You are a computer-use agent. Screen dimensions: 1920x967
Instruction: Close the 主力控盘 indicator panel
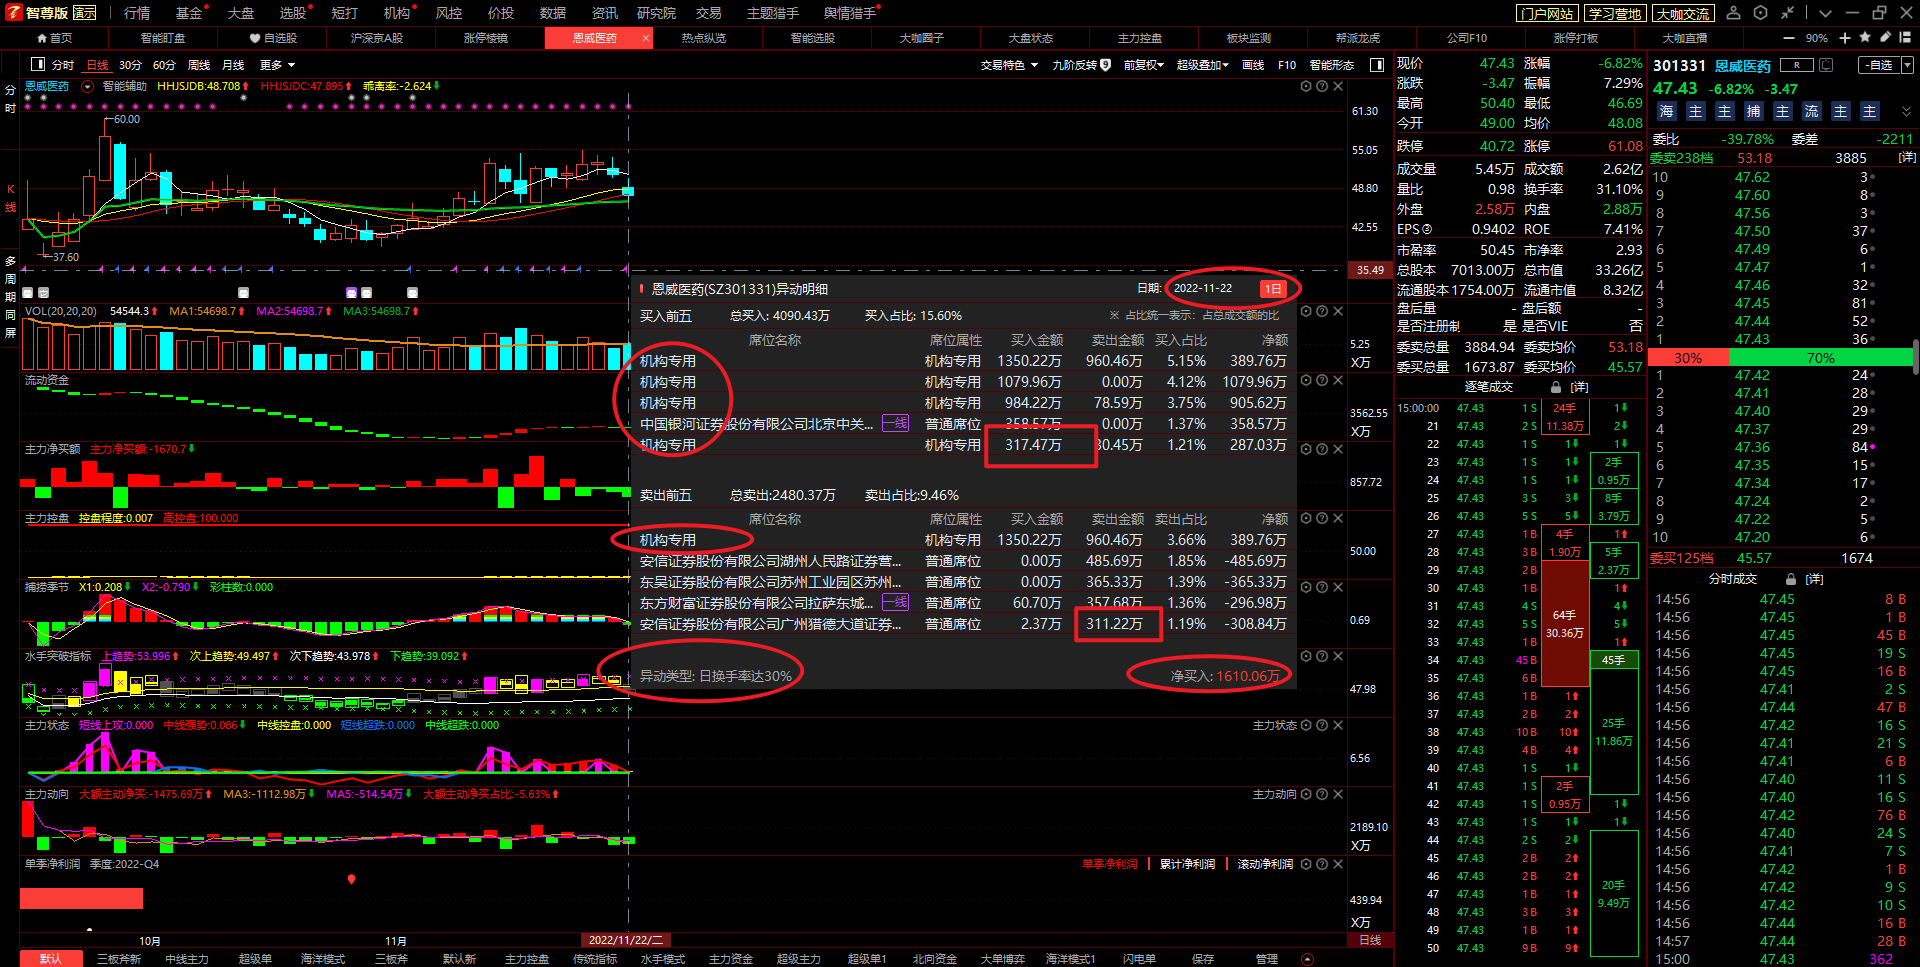(x=1338, y=518)
